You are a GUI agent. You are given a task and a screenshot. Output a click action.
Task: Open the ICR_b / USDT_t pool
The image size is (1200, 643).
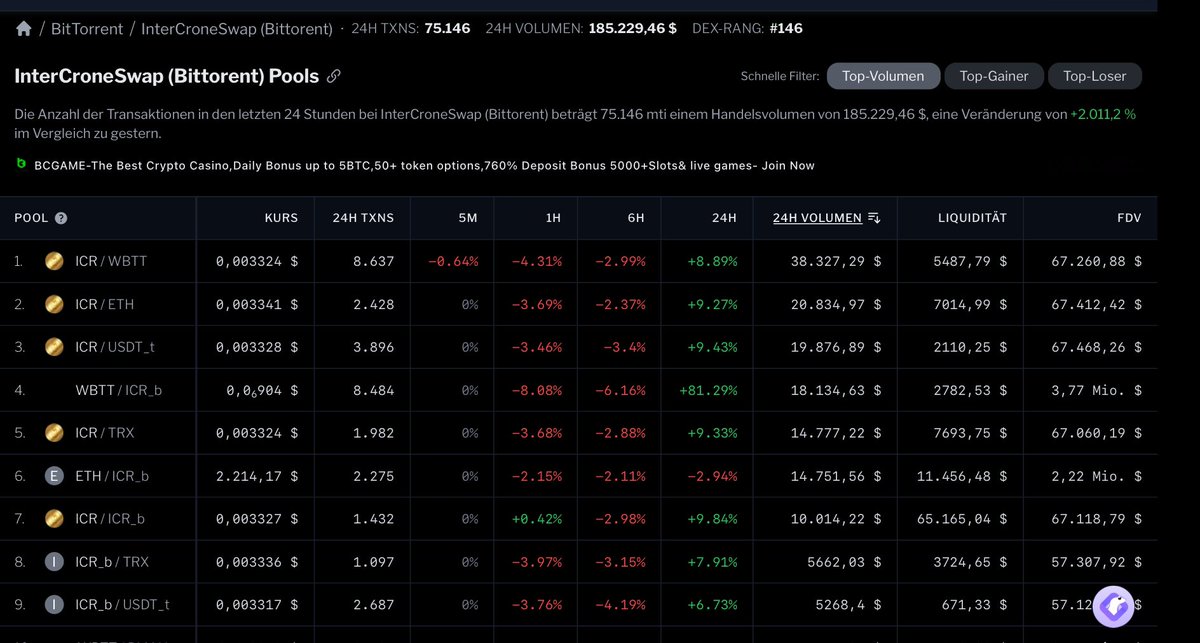coord(123,604)
